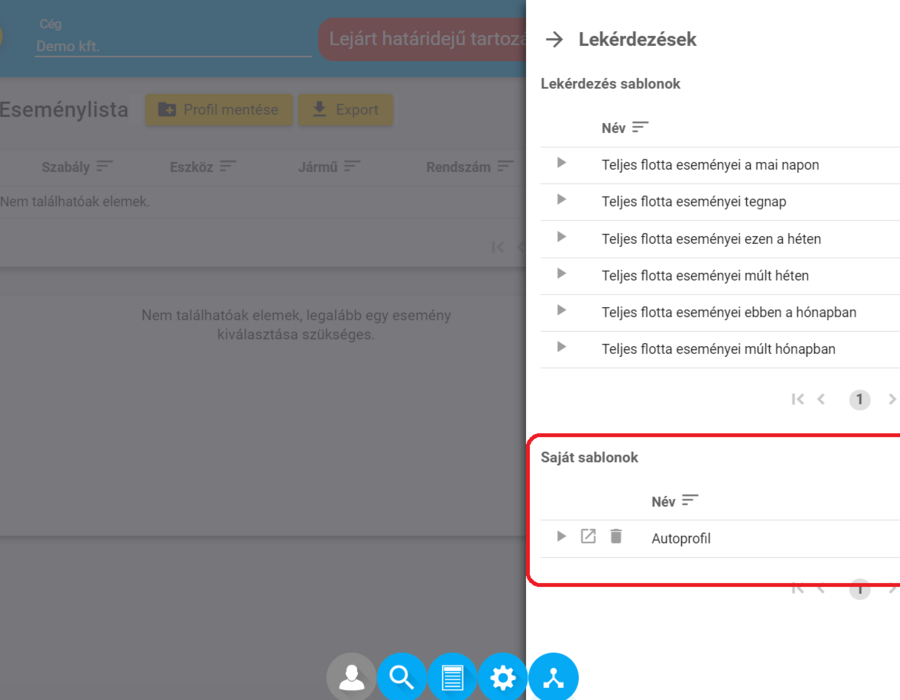Open the Lejárt határidejű tartozás alert
Viewport: 900px width, 700px height.
click(422, 39)
